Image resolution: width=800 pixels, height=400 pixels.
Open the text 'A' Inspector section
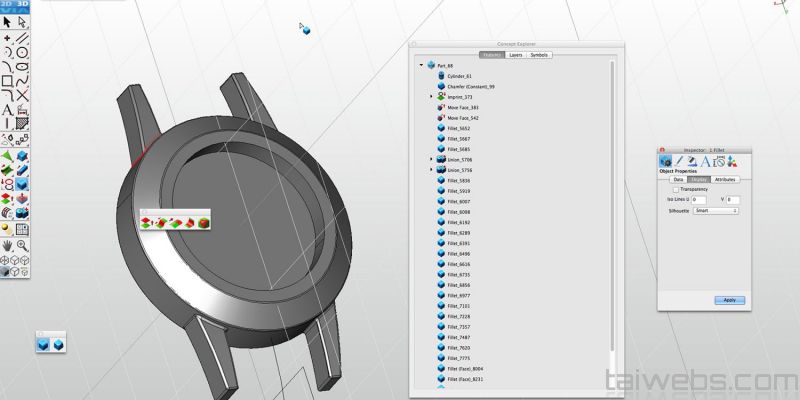point(704,161)
